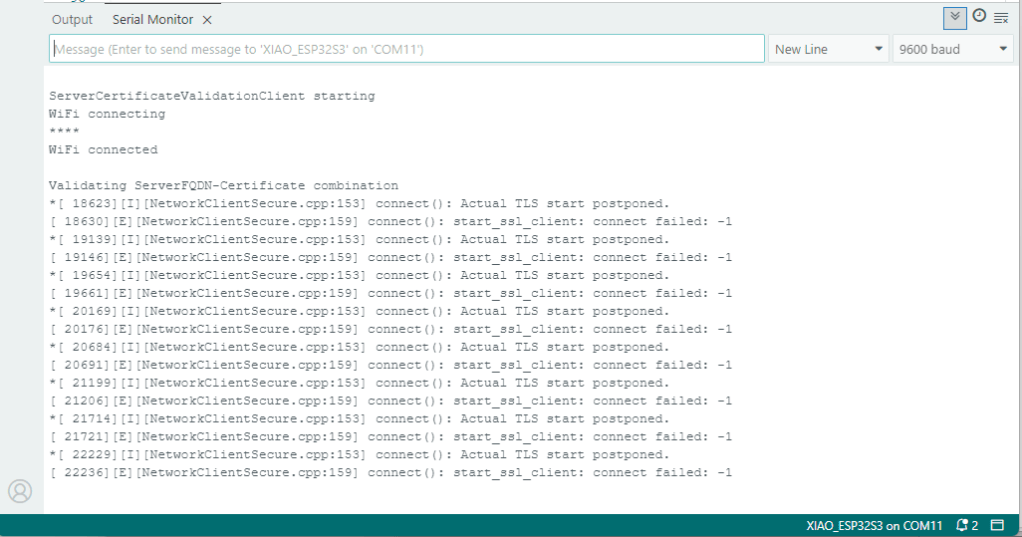
Task: Open the New Line ending dropdown
Action: click(829, 49)
